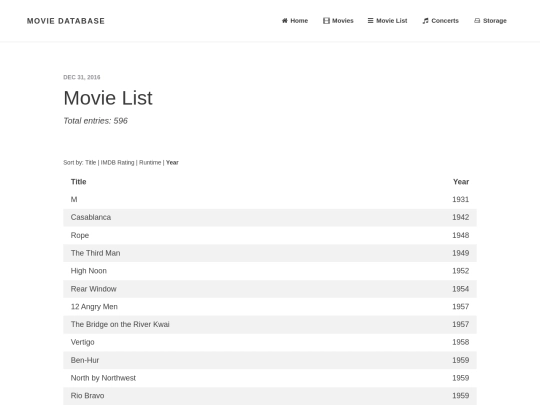Open the Rear Window row
540x405 pixels.
coord(270,289)
